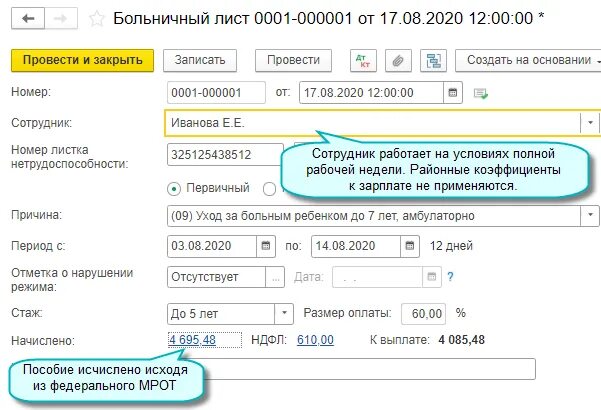
Task: Open calendar for period end date 14.08.2020
Action: (x=410, y=246)
